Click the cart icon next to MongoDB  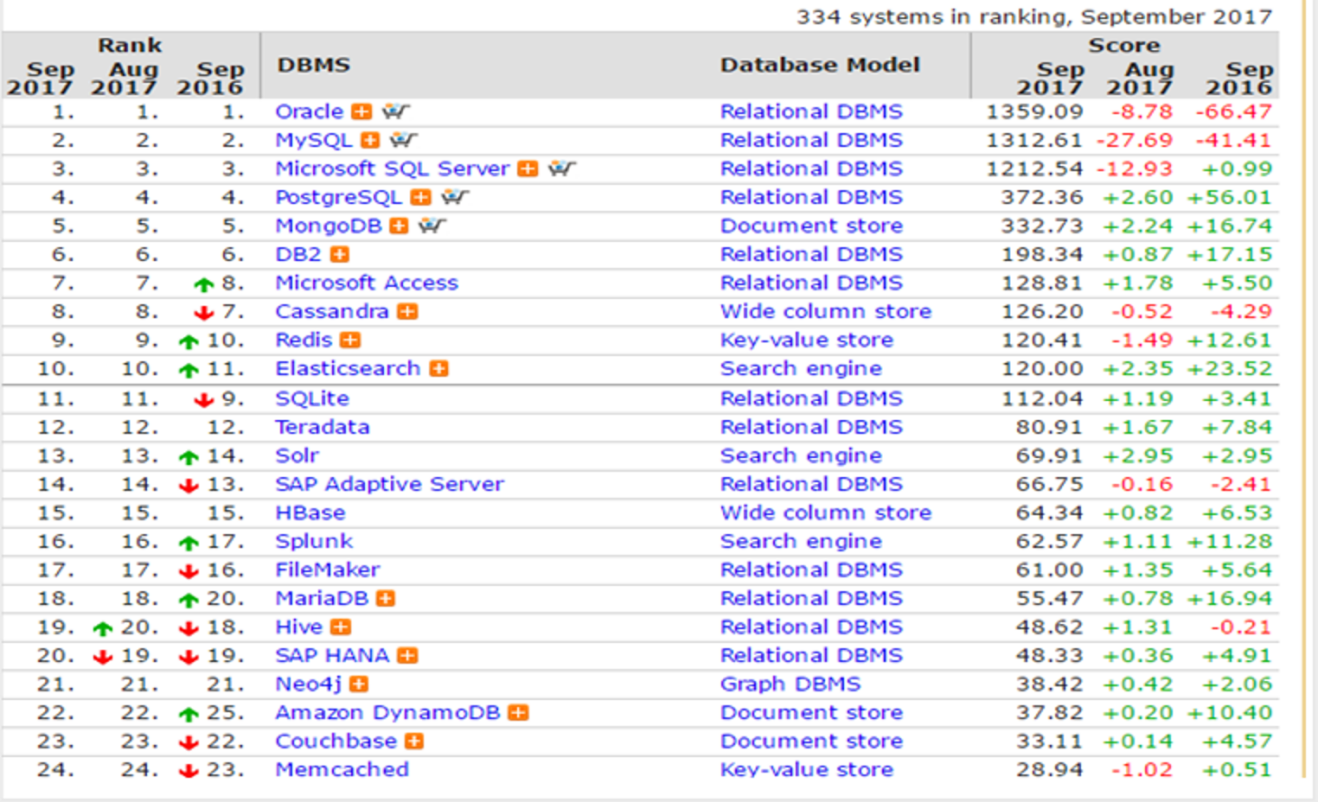(433, 225)
